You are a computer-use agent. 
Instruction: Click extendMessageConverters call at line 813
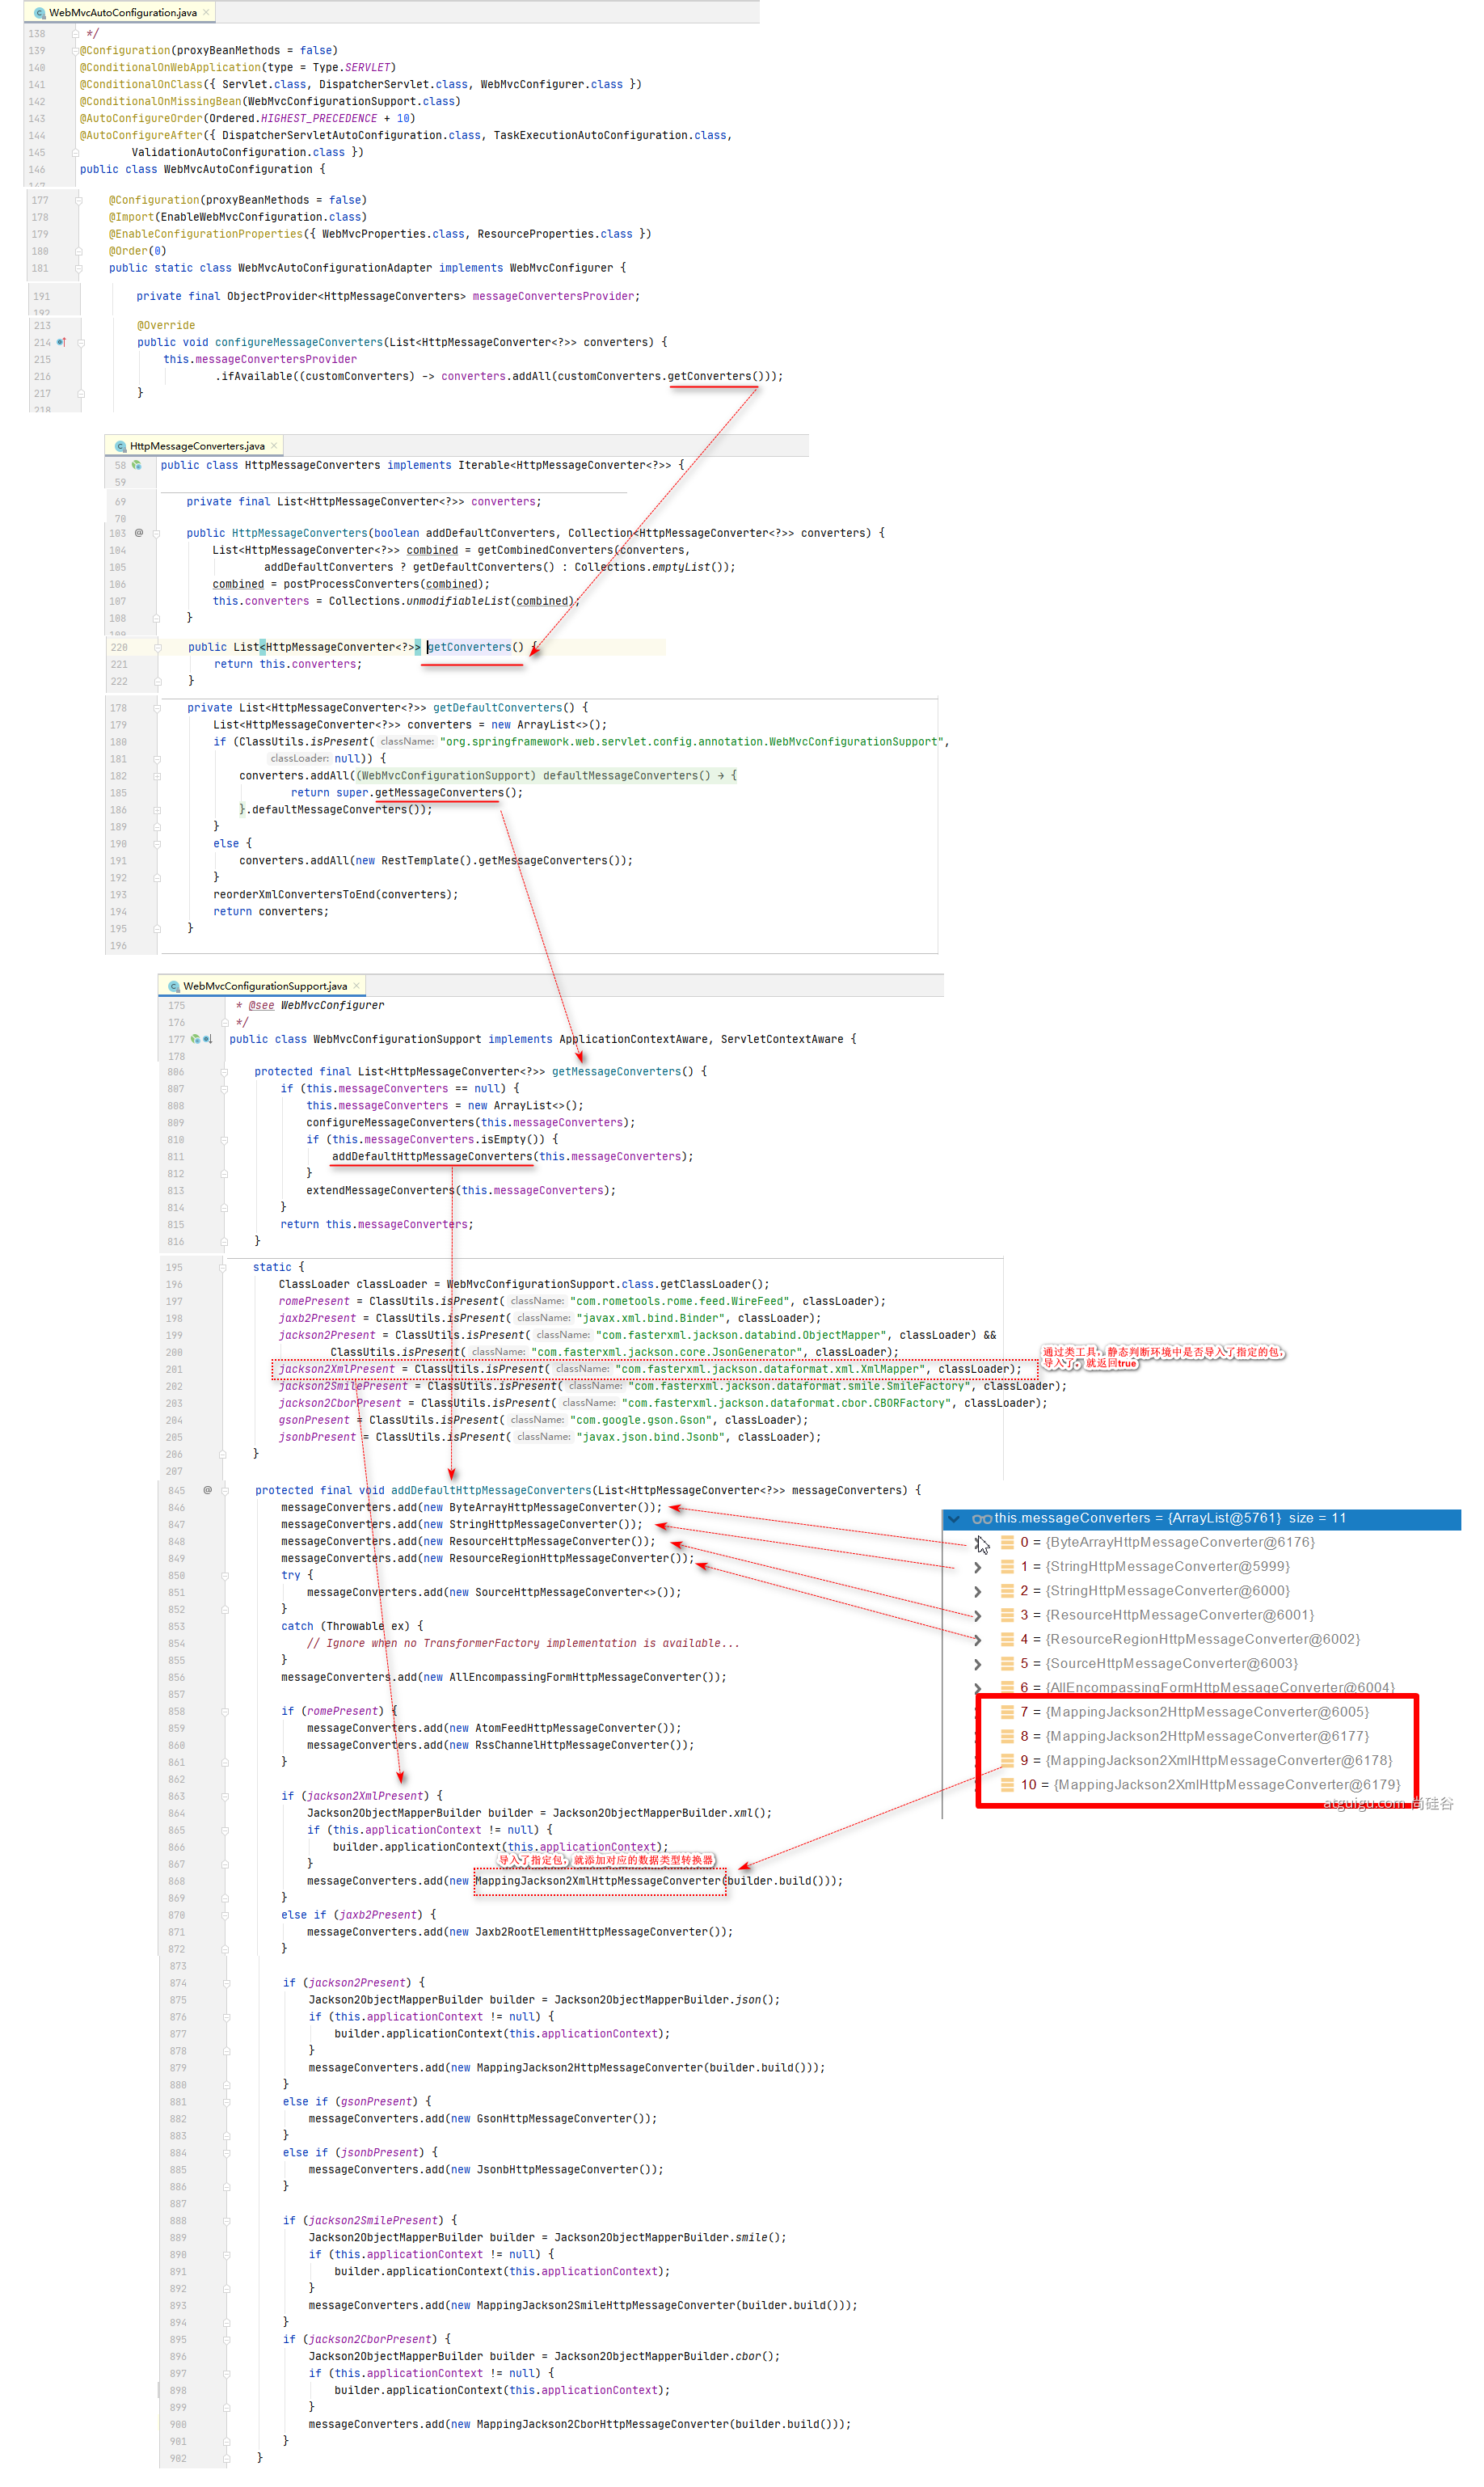click(x=380, y=1191)
